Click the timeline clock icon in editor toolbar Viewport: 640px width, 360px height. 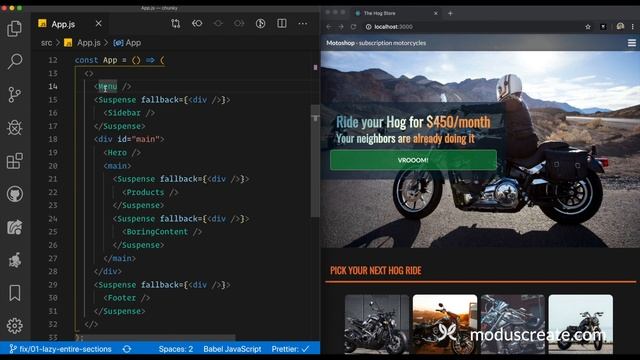coord(260,24)
